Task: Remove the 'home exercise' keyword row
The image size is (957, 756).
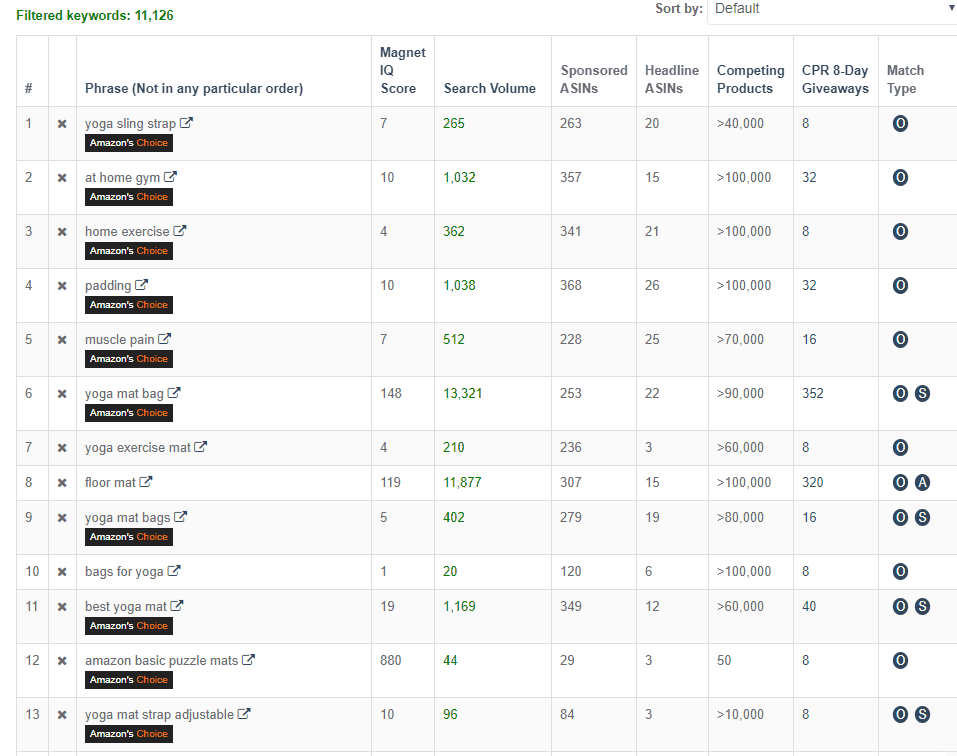Action: pyautogui.click(x=62, y=232)
